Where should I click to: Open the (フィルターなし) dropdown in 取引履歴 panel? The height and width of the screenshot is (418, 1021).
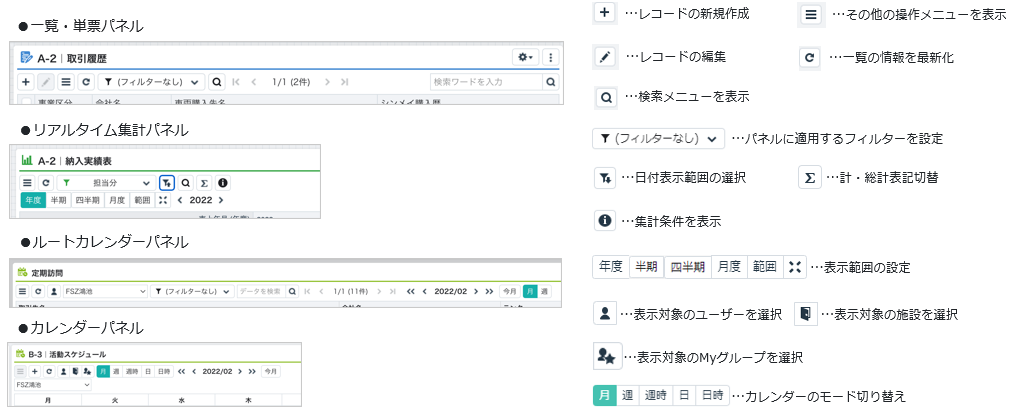tap(154, 82)
